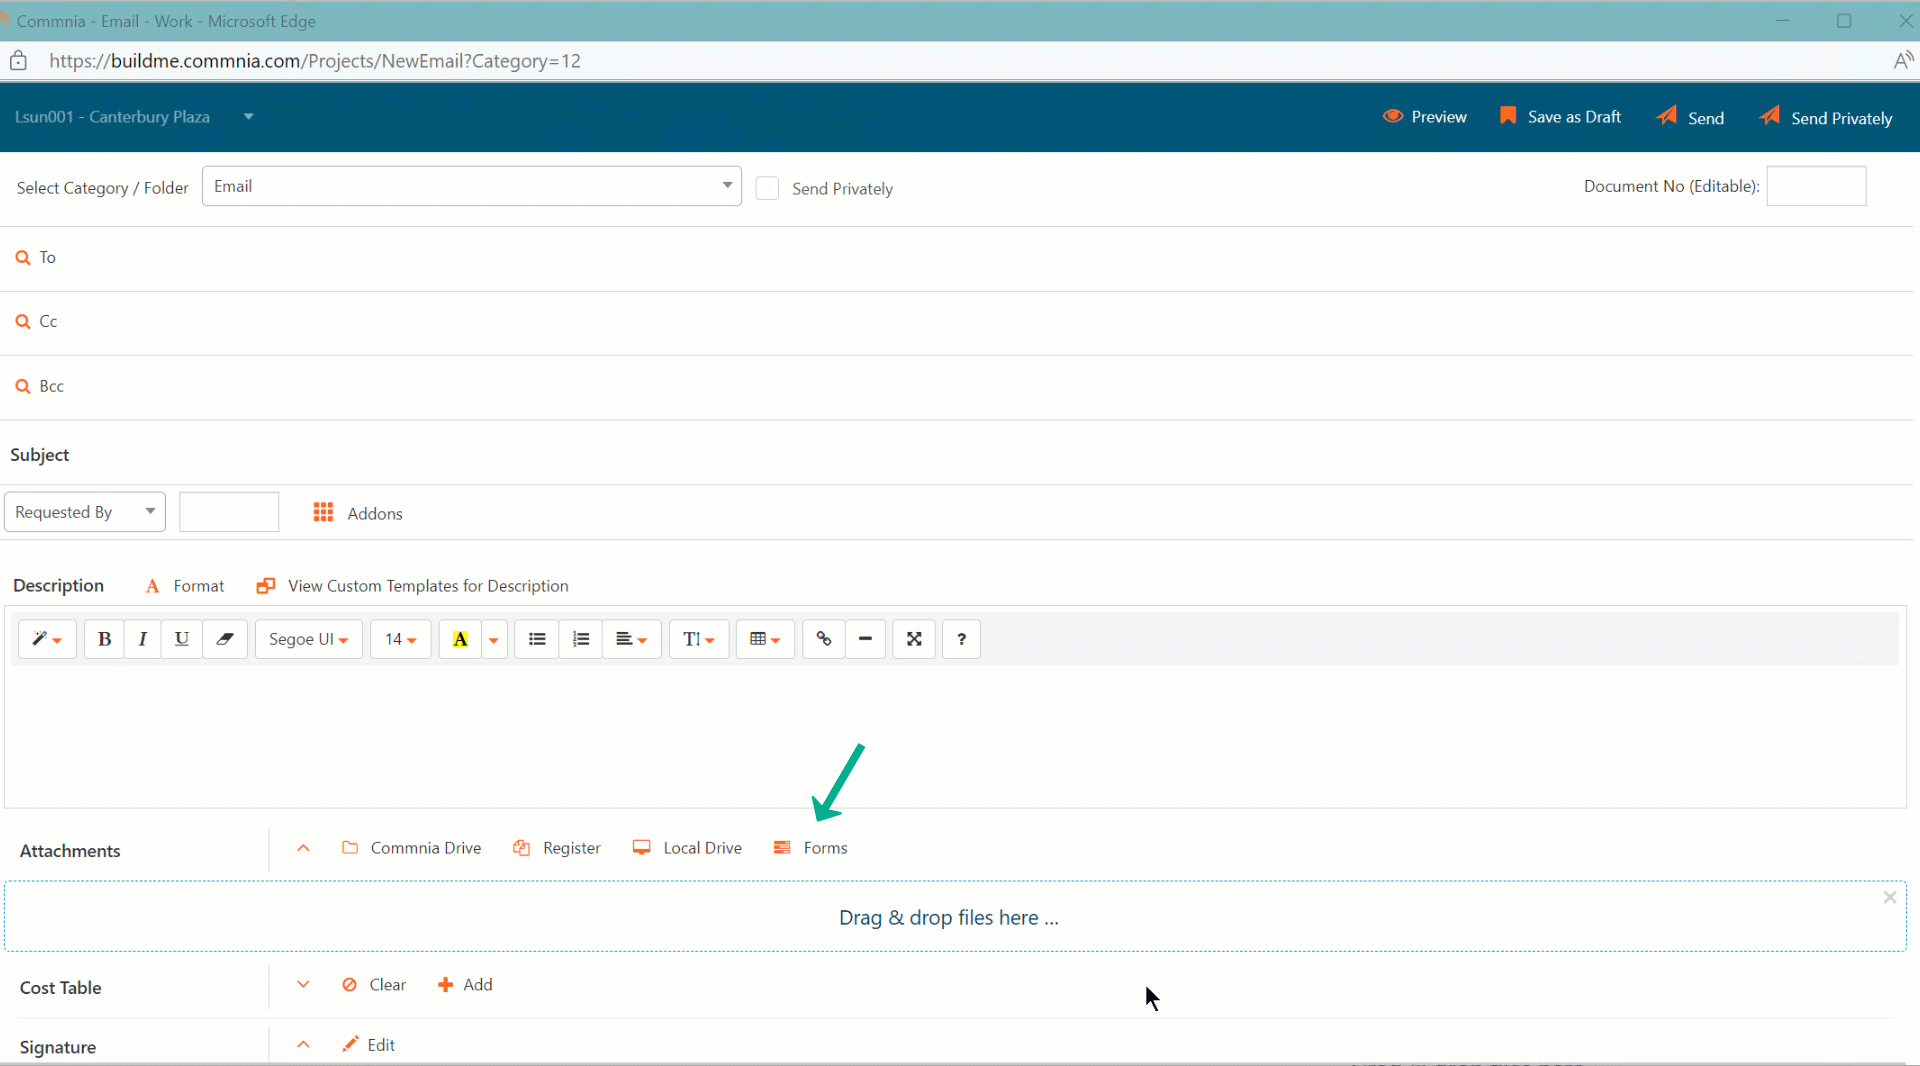1920x1066 pixels.
Task: Insert a horizontal rule line
Action: pyautogui.click(x=865, y=639)
